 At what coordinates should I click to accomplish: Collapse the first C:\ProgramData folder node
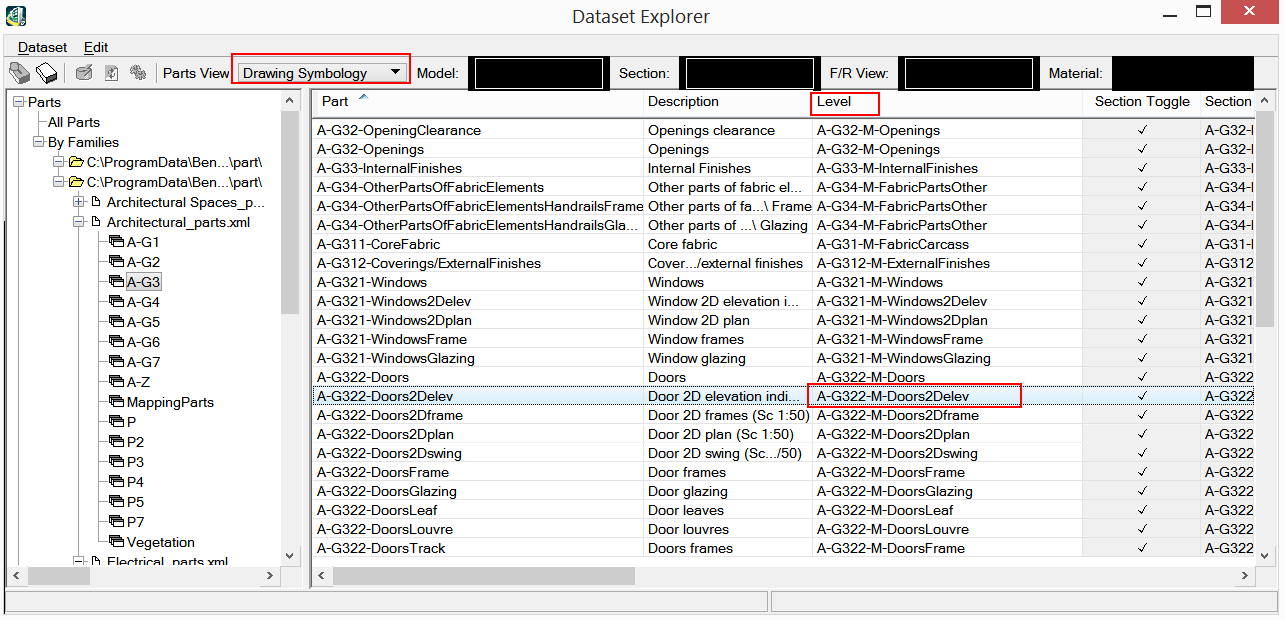click(58, 162)
